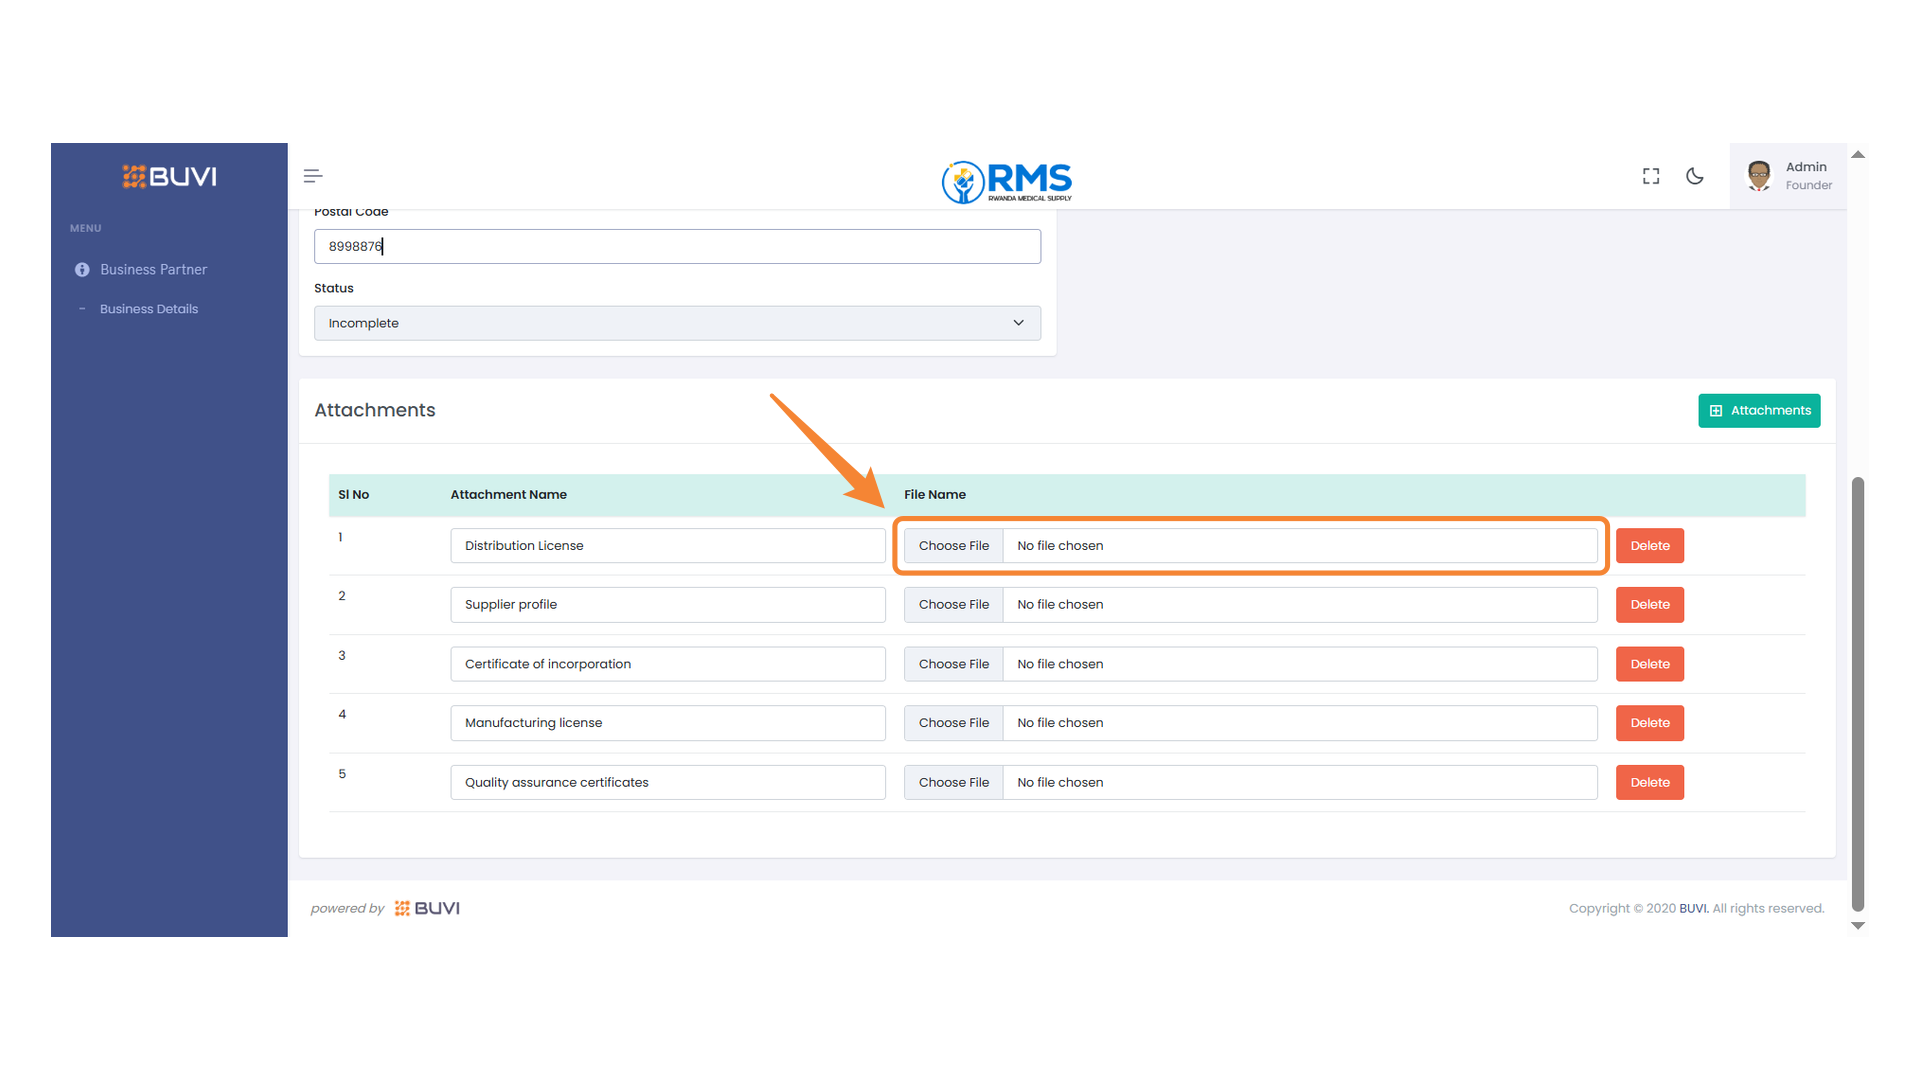Select the BUVI logo in the sidebar
1920x1080 pixels.
click(x=168, y=176)
